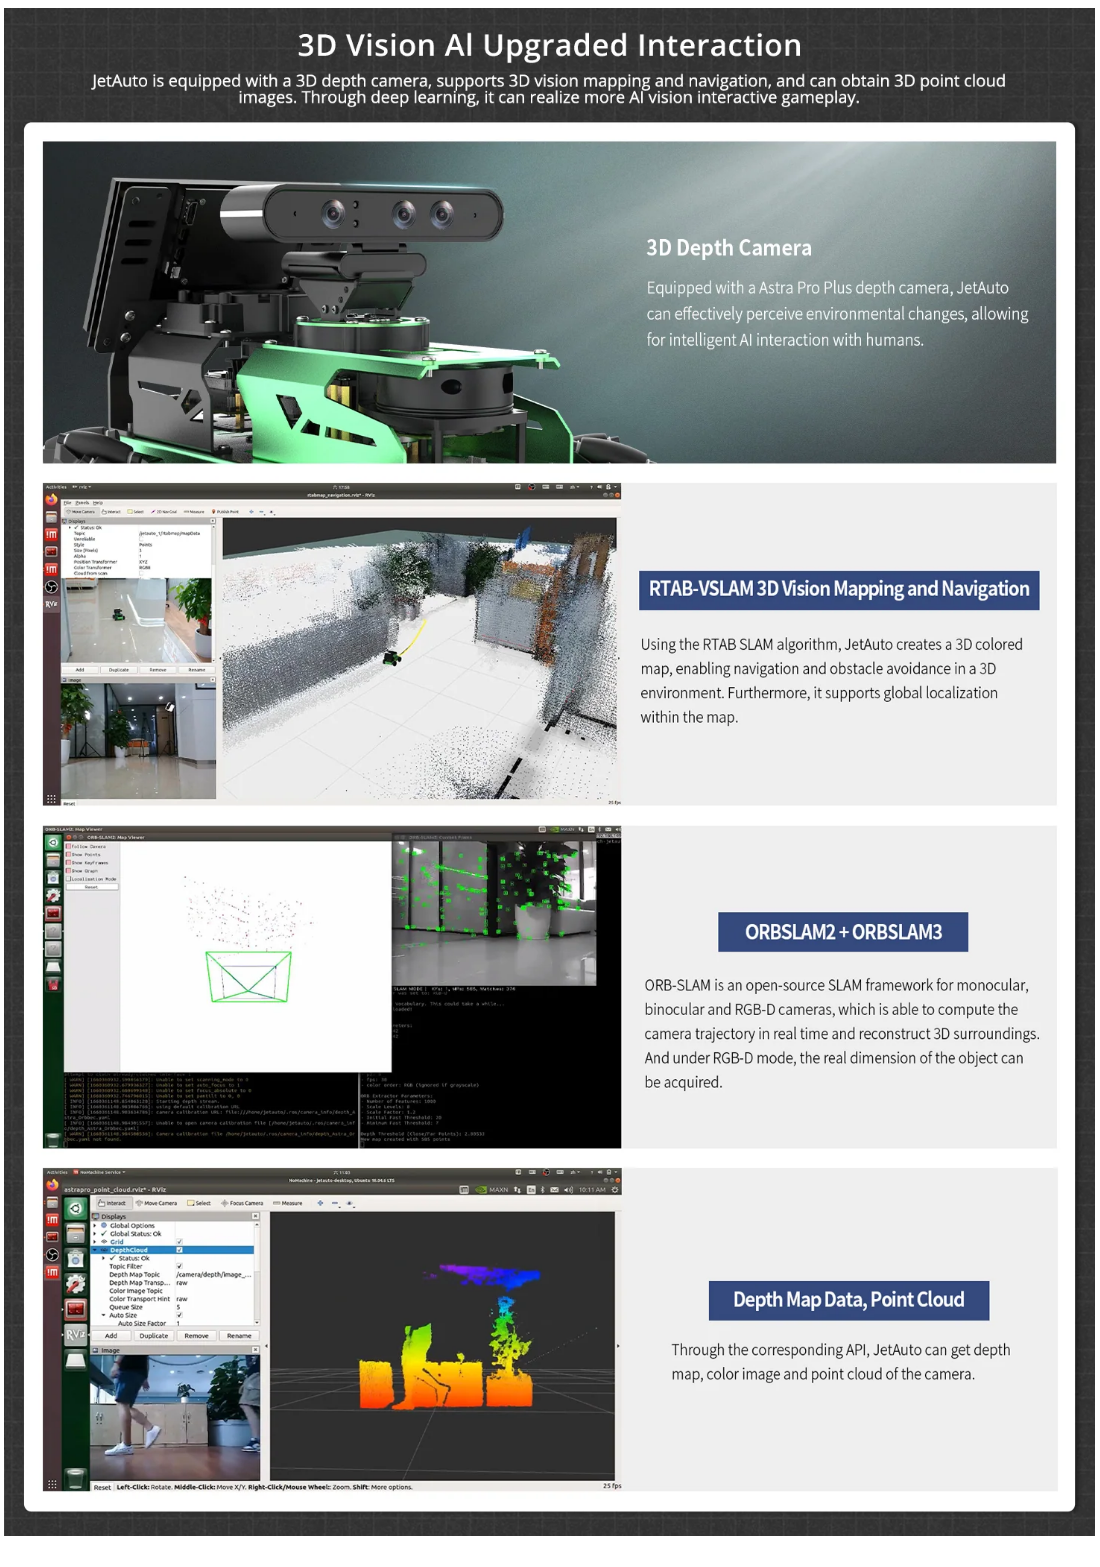Viewport: 1100px width, 1567px height.
Task: Activate 2D Nav Goal tool in rtabmap RViz
Action: coord(164,511)
